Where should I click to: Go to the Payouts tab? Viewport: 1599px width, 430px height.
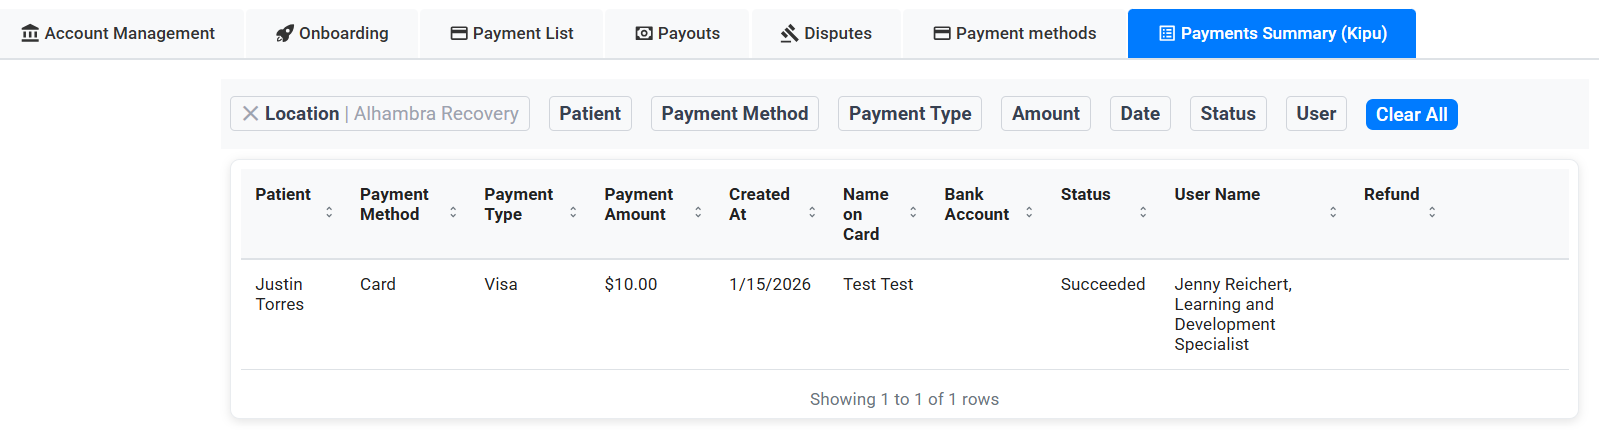coord(678,34)
